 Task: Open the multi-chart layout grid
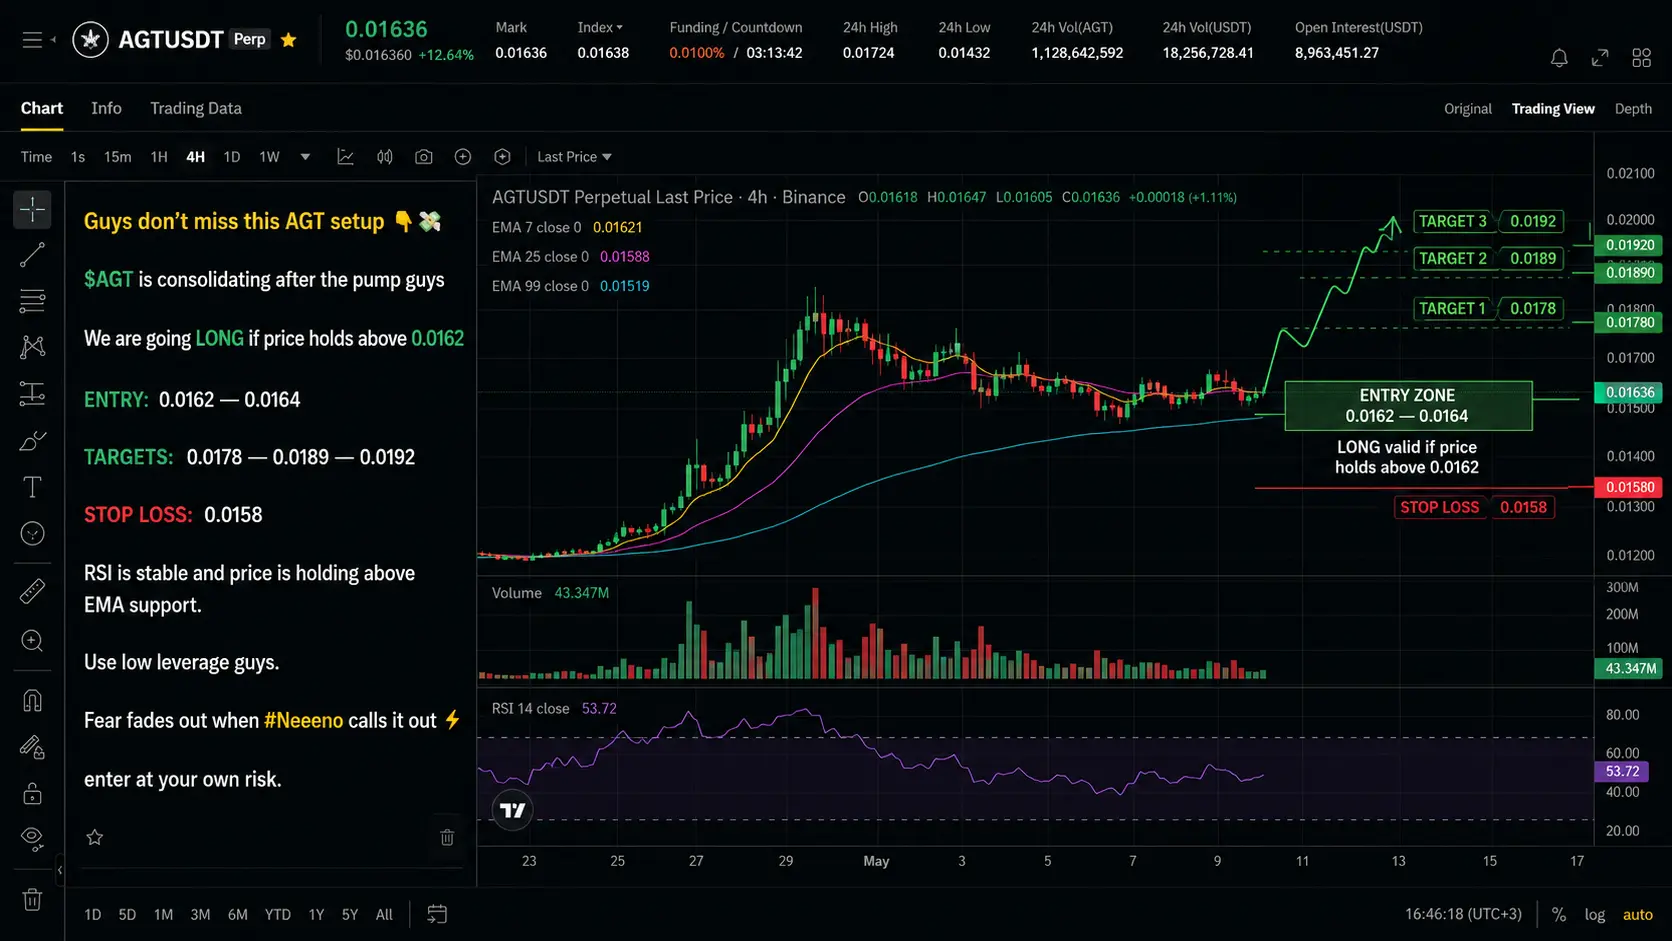[1642, 58]
